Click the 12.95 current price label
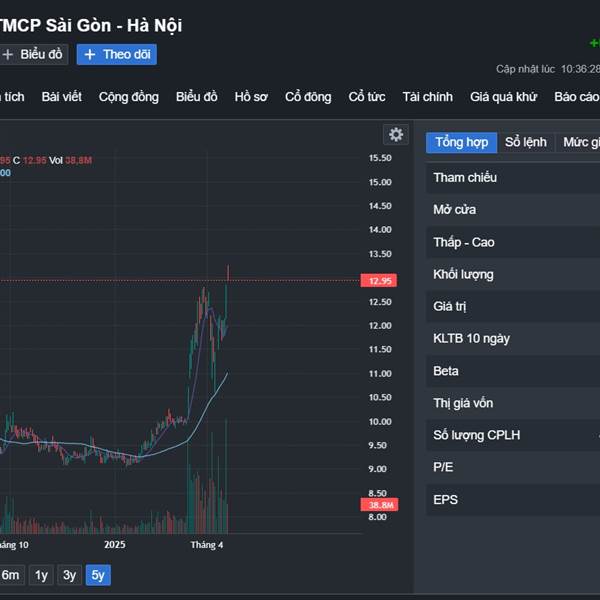Screen dimensions: 600x600 [x=379, y=281]
